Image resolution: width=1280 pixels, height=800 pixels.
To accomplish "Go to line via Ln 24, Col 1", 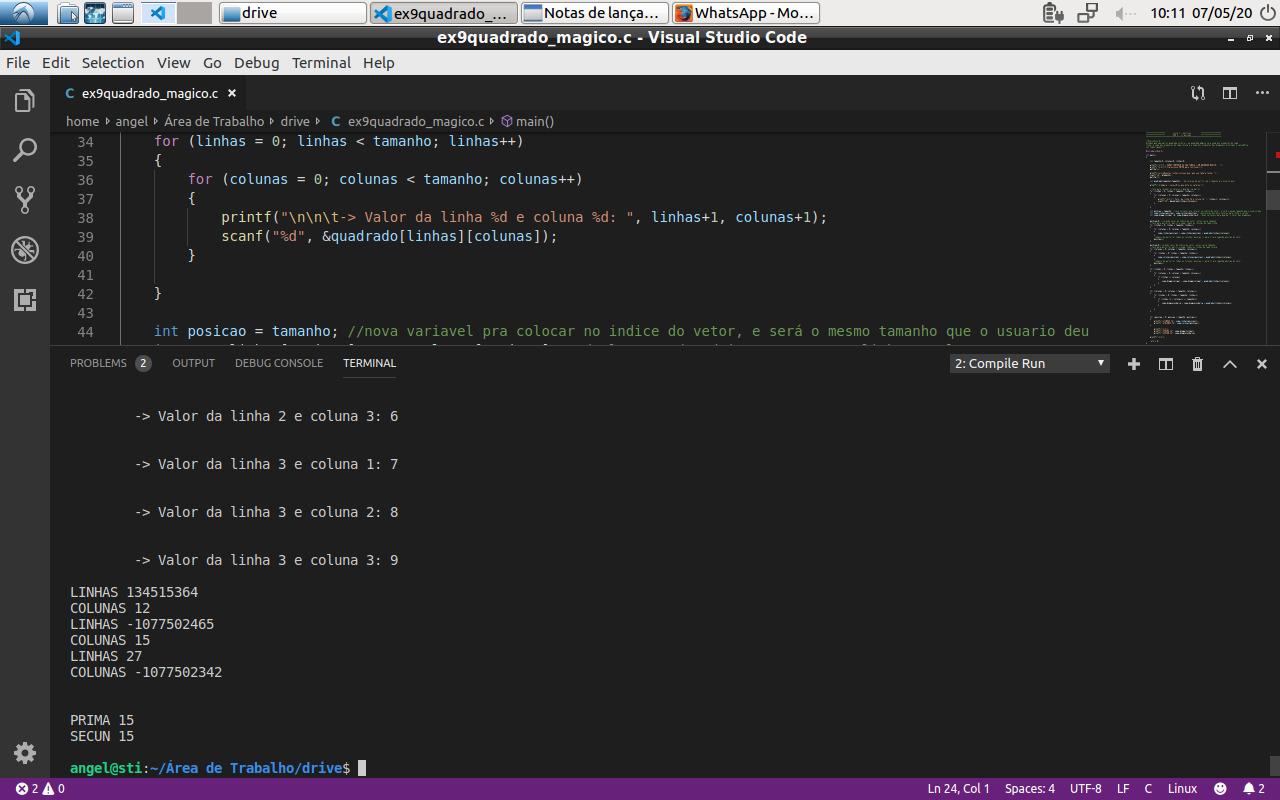I will click(958, 788).
